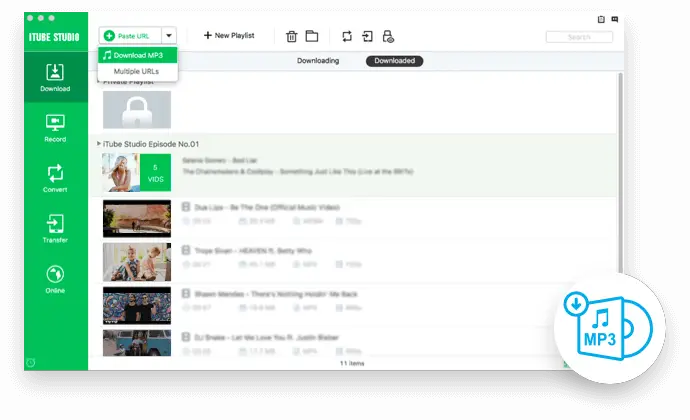Click the '11 items' status text
The width and height of the screenshot is (690, 420).
click(x=352, y=363)
